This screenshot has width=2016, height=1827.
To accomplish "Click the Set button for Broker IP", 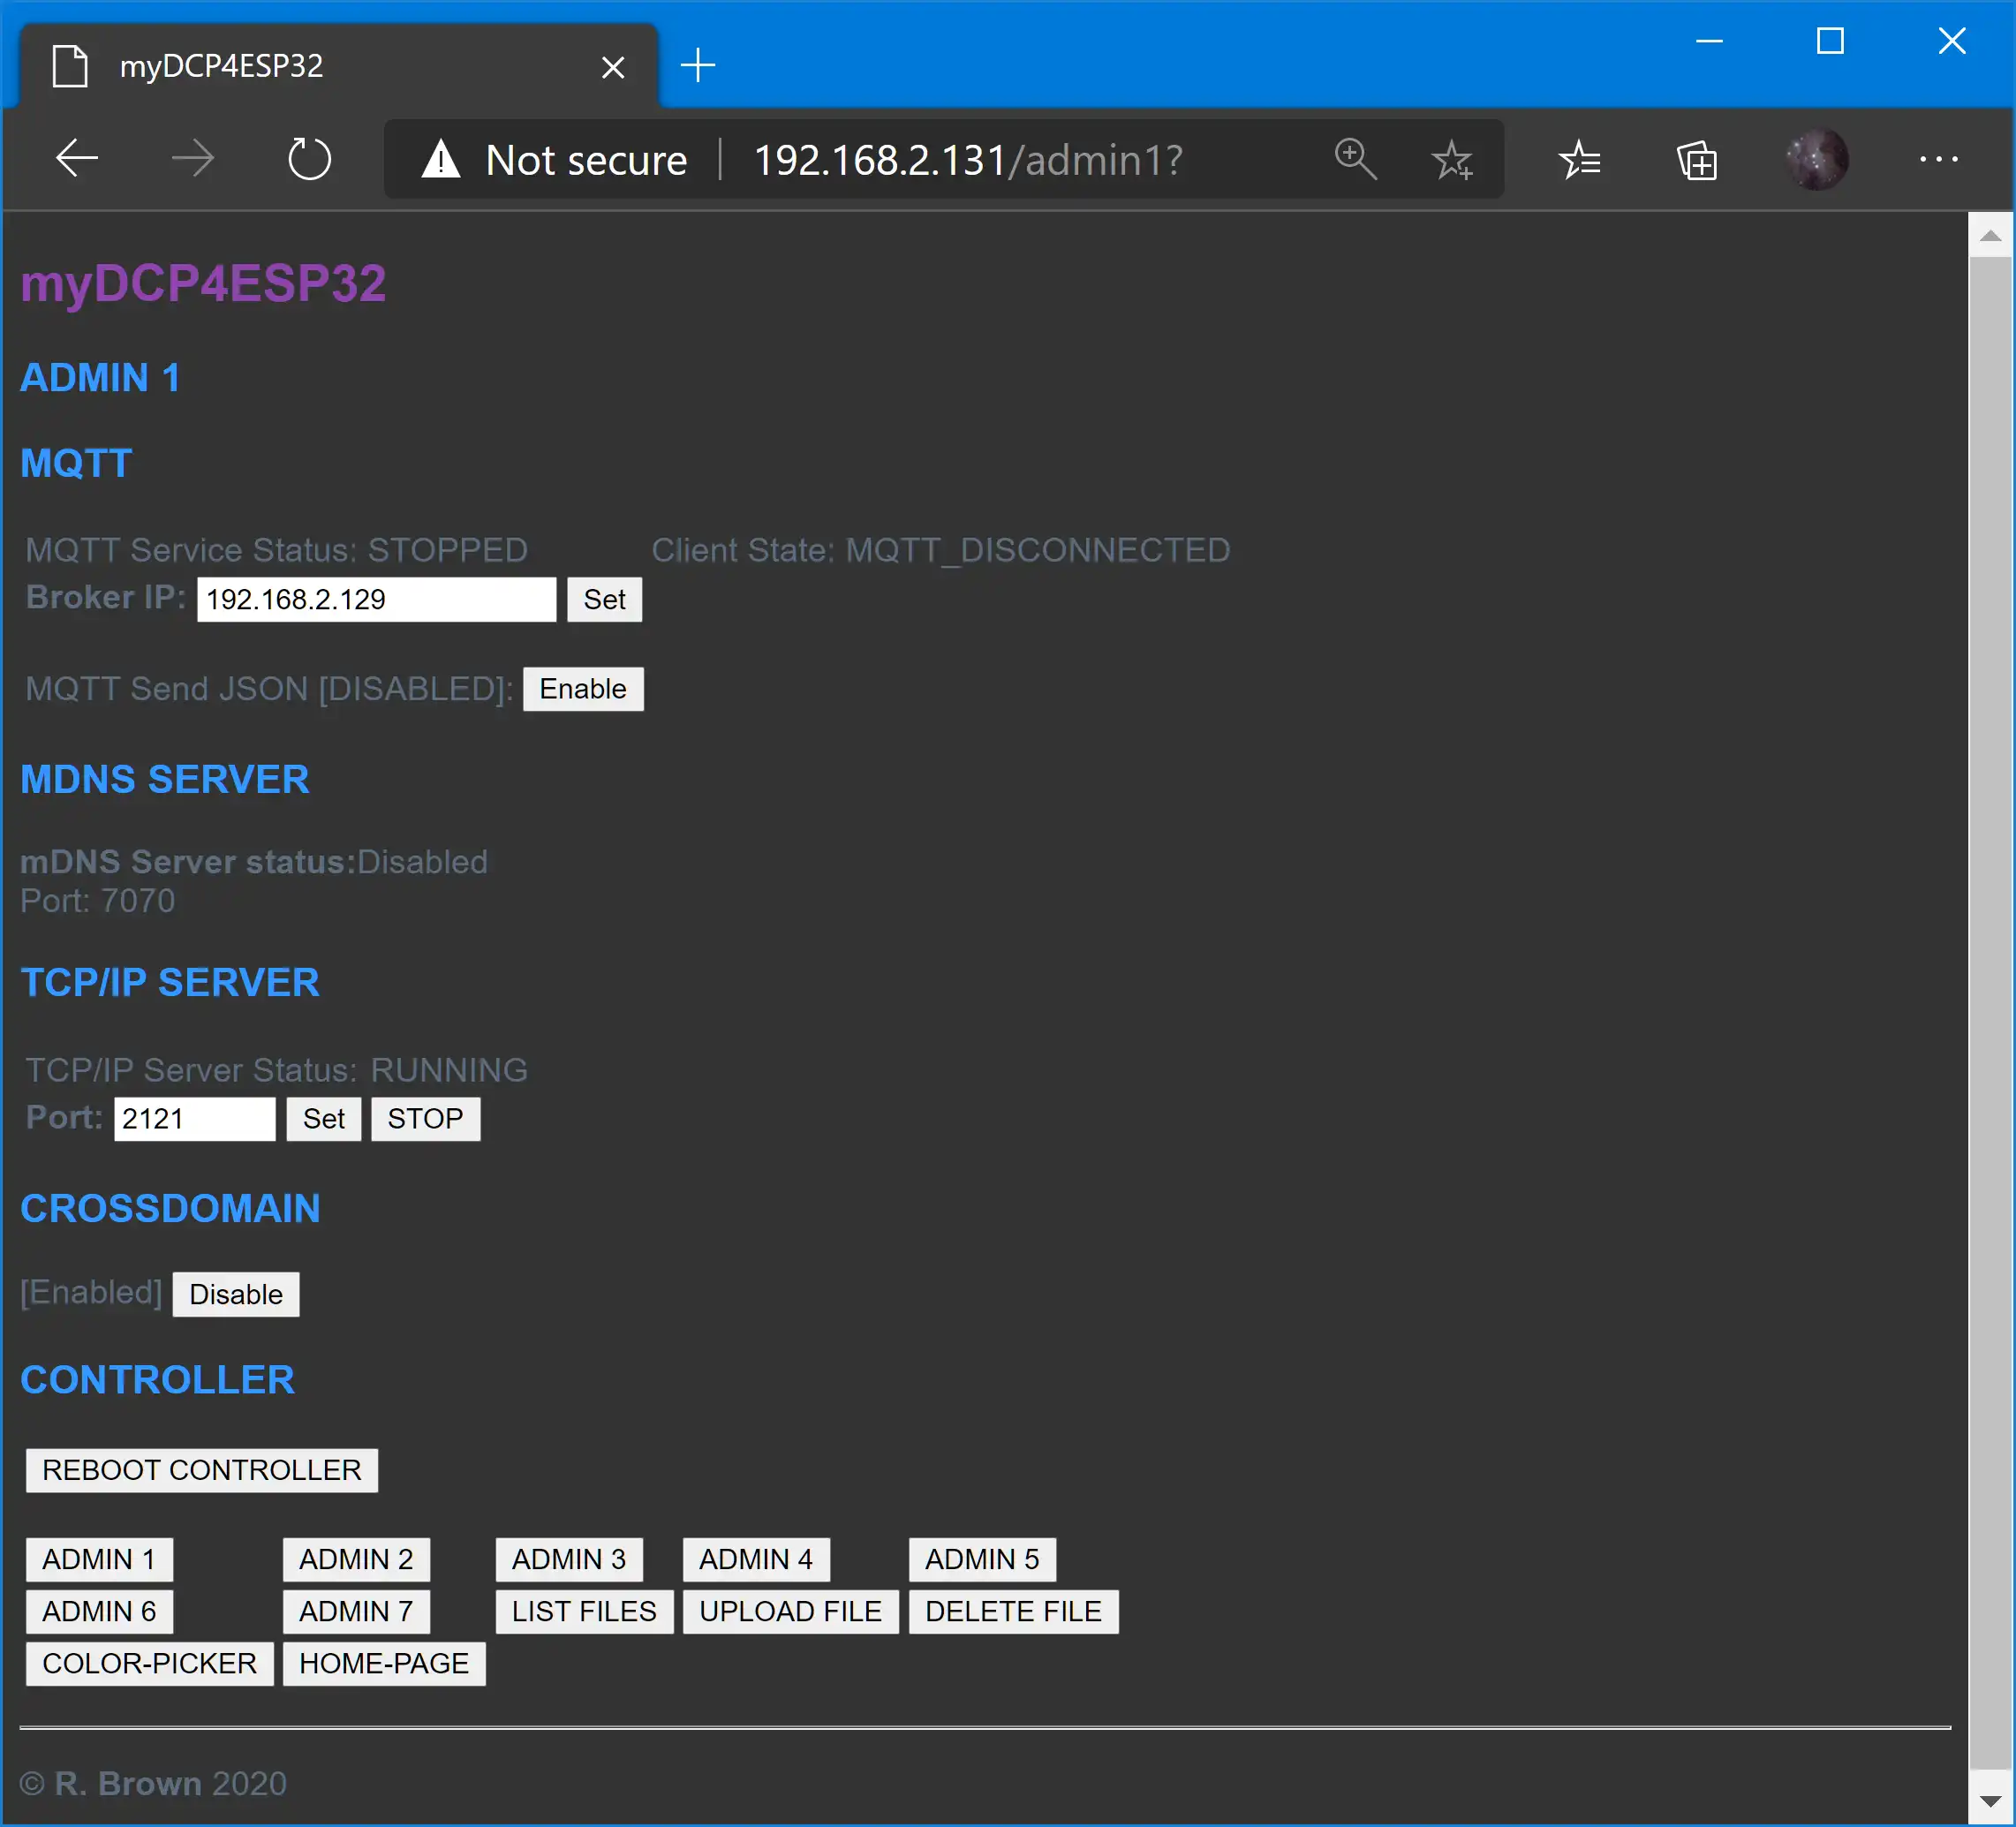I will [606, 599].
